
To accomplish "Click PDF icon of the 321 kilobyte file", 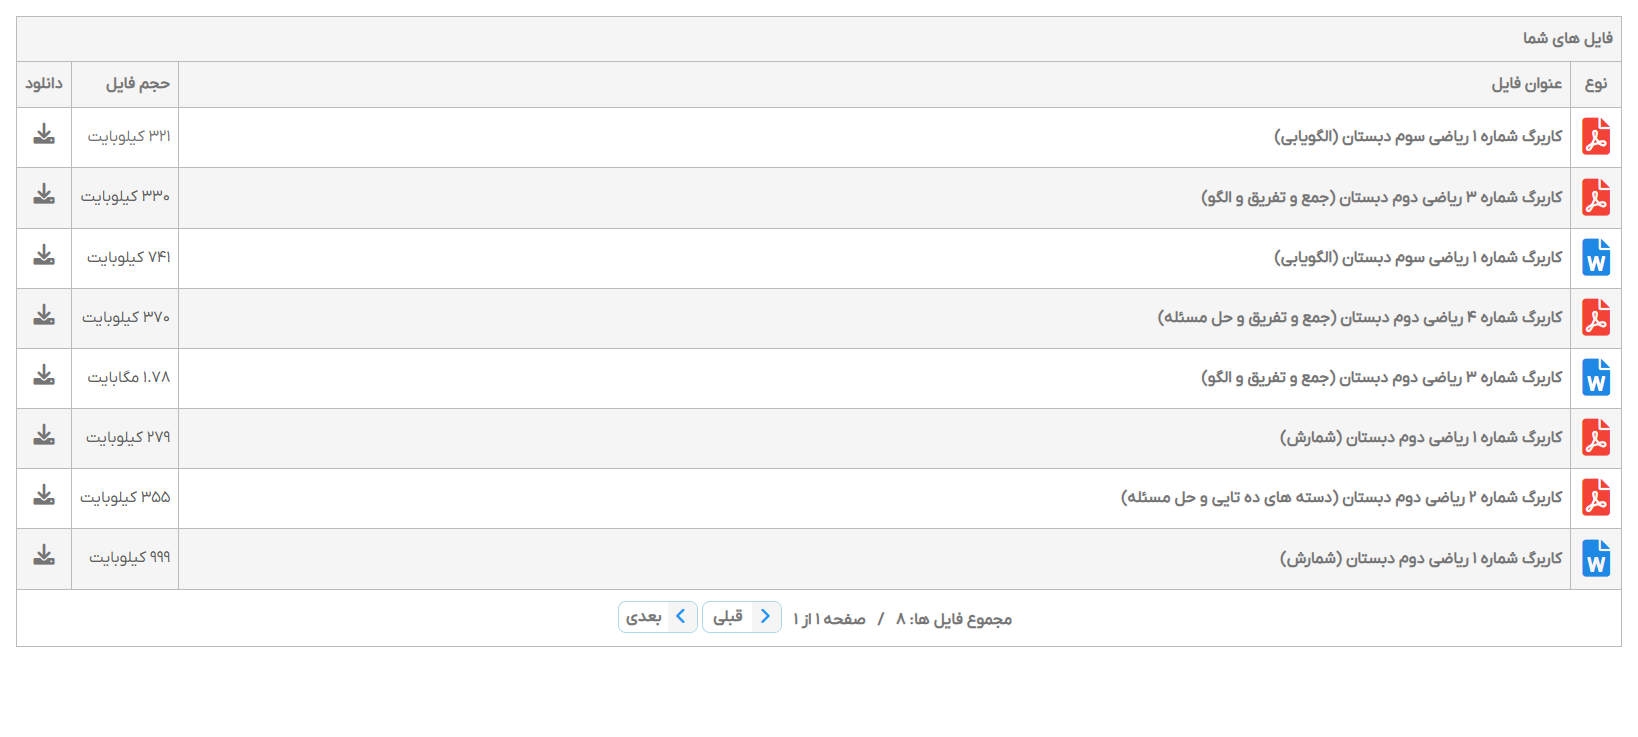I will 1596,137.
